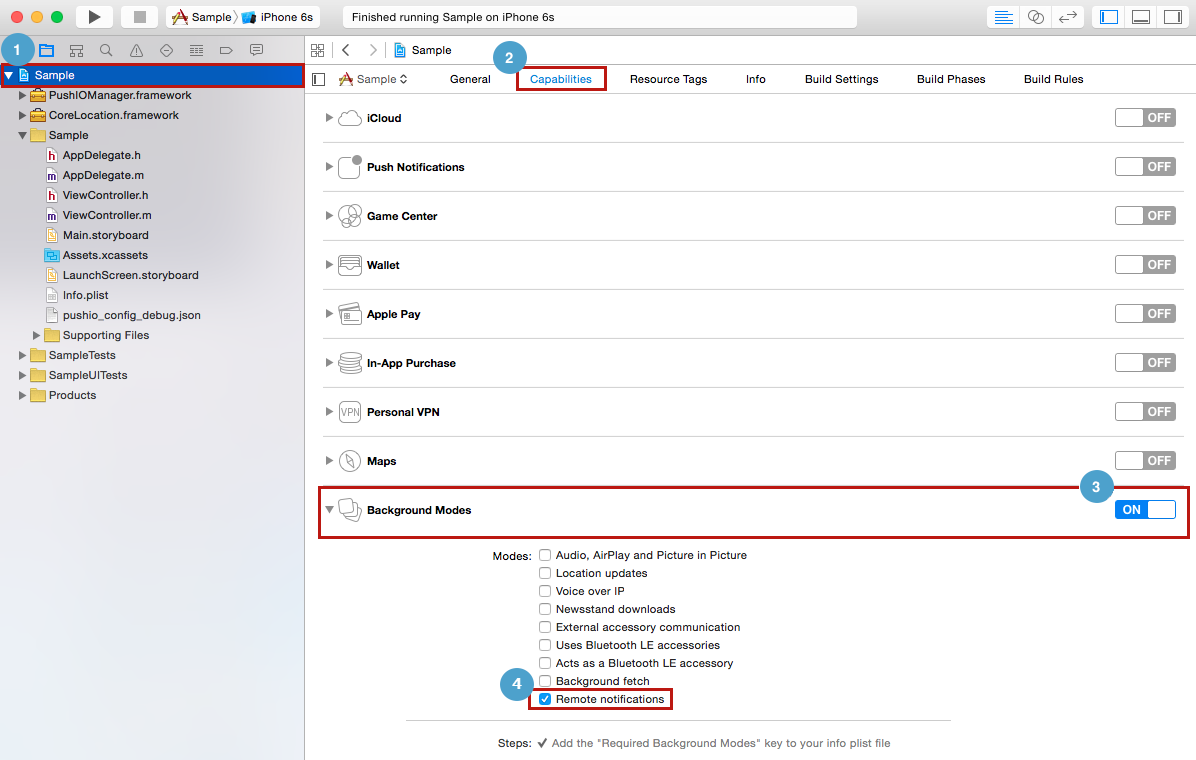Check Newsstand downloads mode
This screenshot has height=760, width=1196.
pyautogui.click(x=545, y=609)
